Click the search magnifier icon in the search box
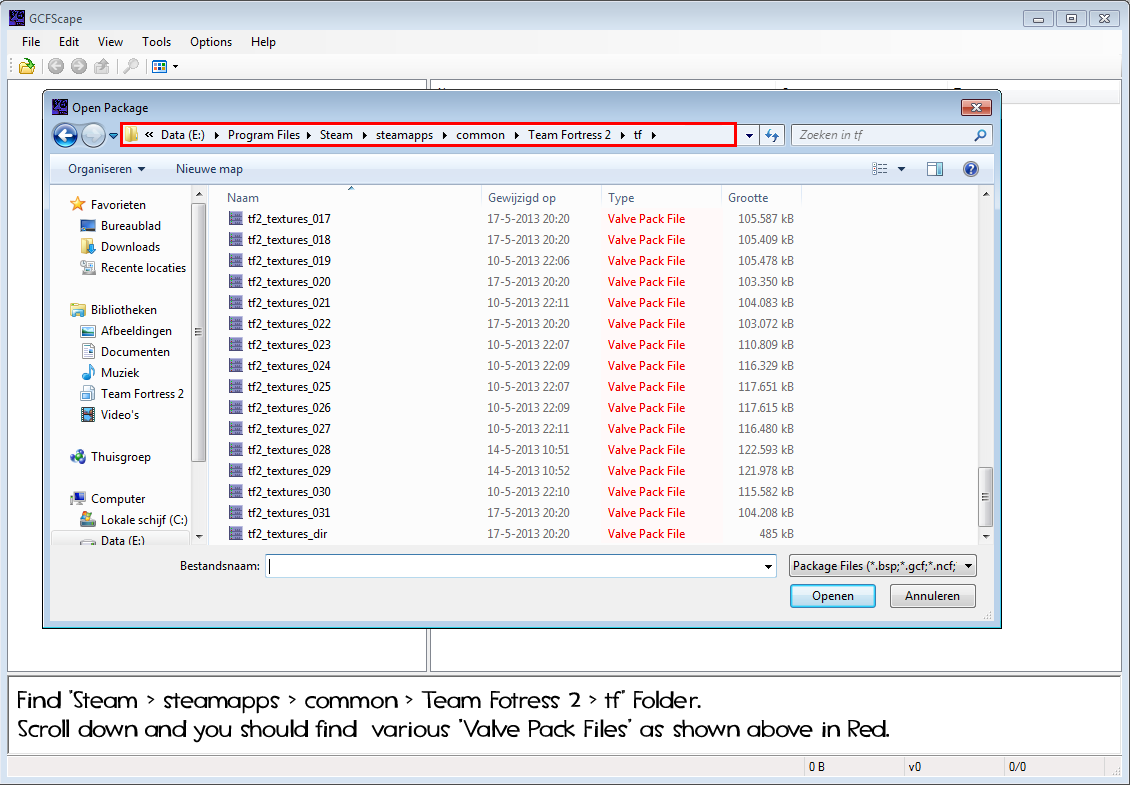The height and width of the screenshot is (785, 1130). (x=979, y=135)
